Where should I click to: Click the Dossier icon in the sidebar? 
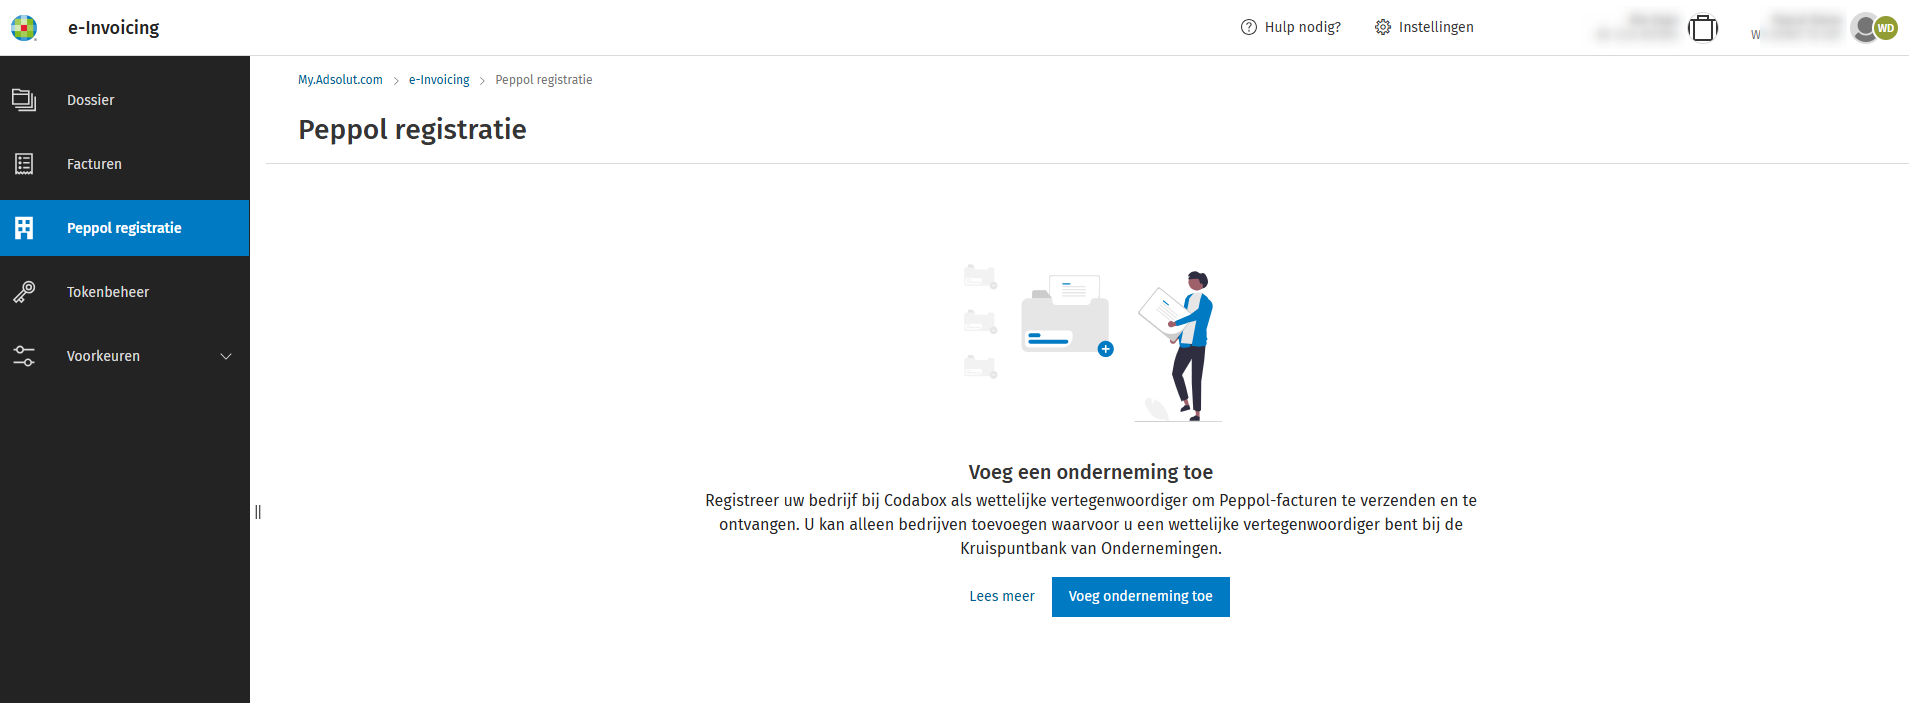point(24,100)
